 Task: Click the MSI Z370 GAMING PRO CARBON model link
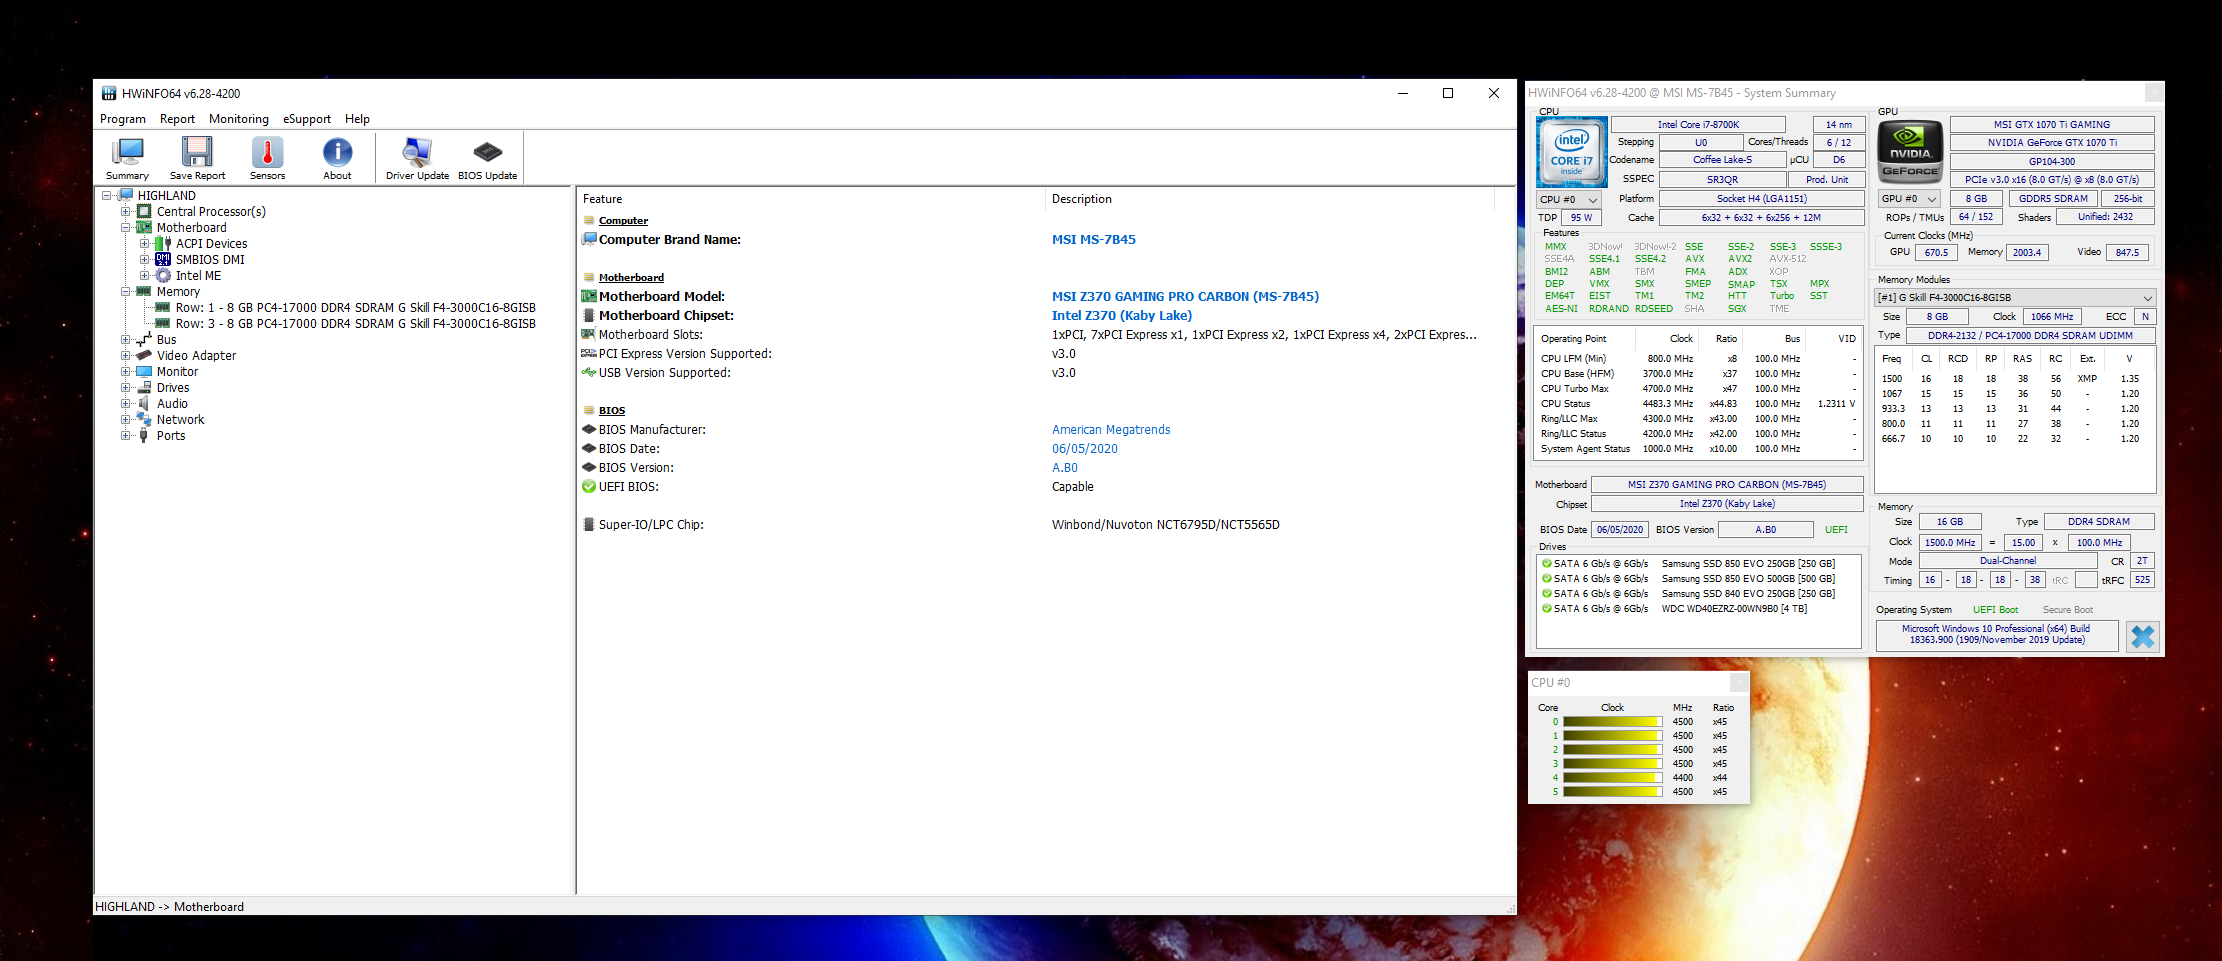(x=1185, y=297)
